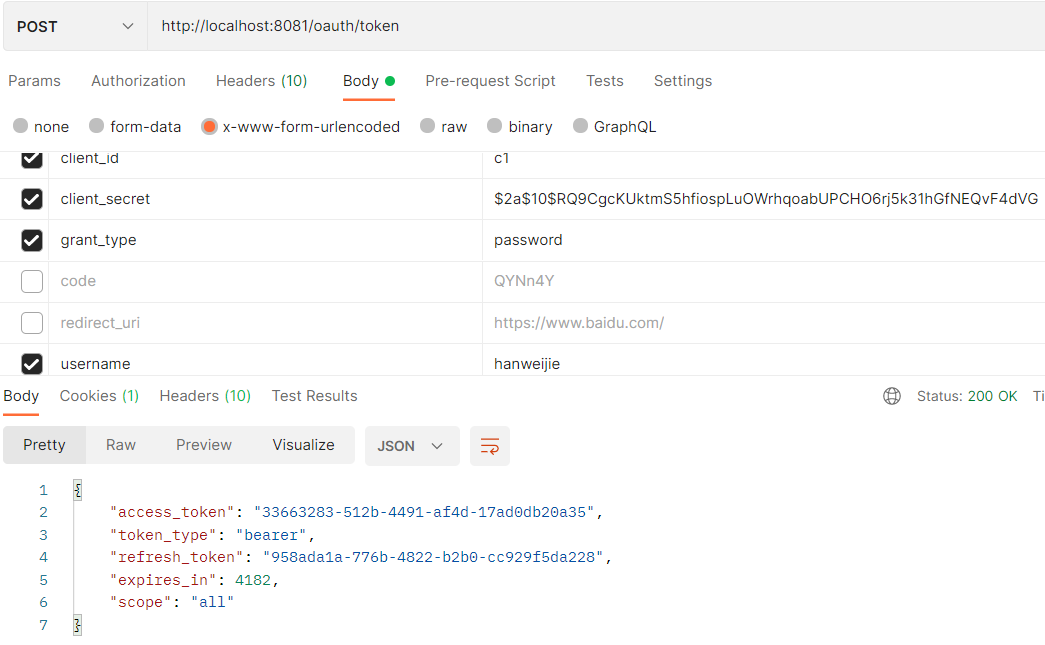
Task: Click the code value QYNn4Y
Action: point(524,281)
